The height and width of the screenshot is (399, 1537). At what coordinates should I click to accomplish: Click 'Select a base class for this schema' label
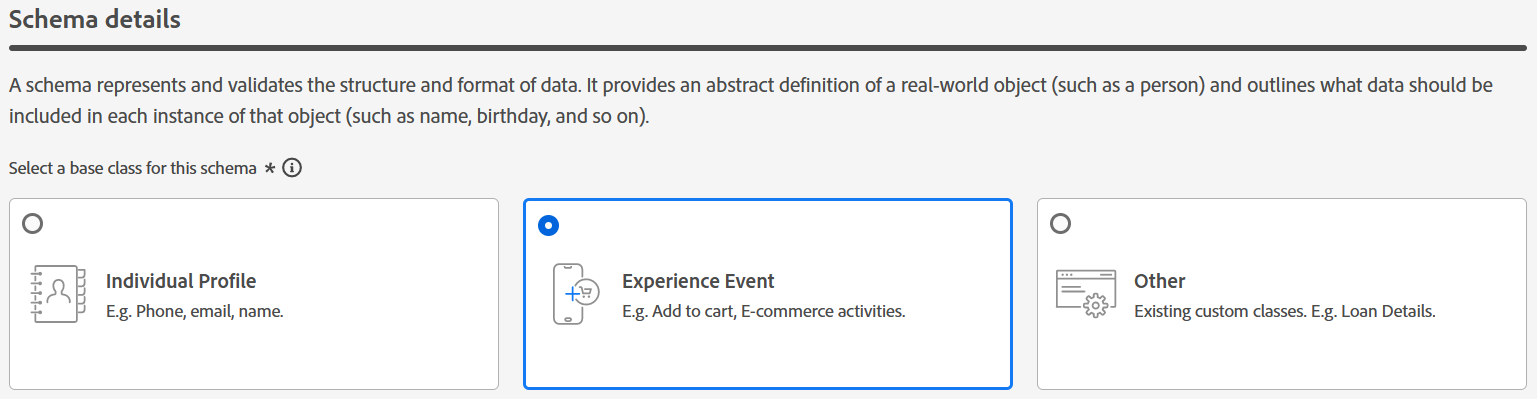click(x=133, y=168)
